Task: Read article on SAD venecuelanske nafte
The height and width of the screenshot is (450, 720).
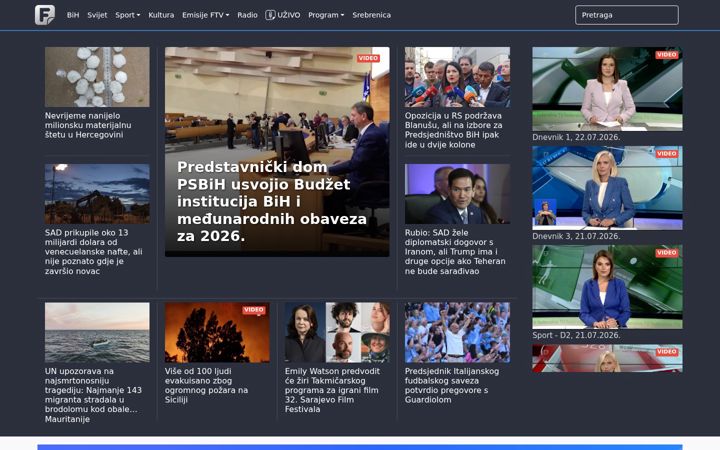Action: [x=94, y=252]
